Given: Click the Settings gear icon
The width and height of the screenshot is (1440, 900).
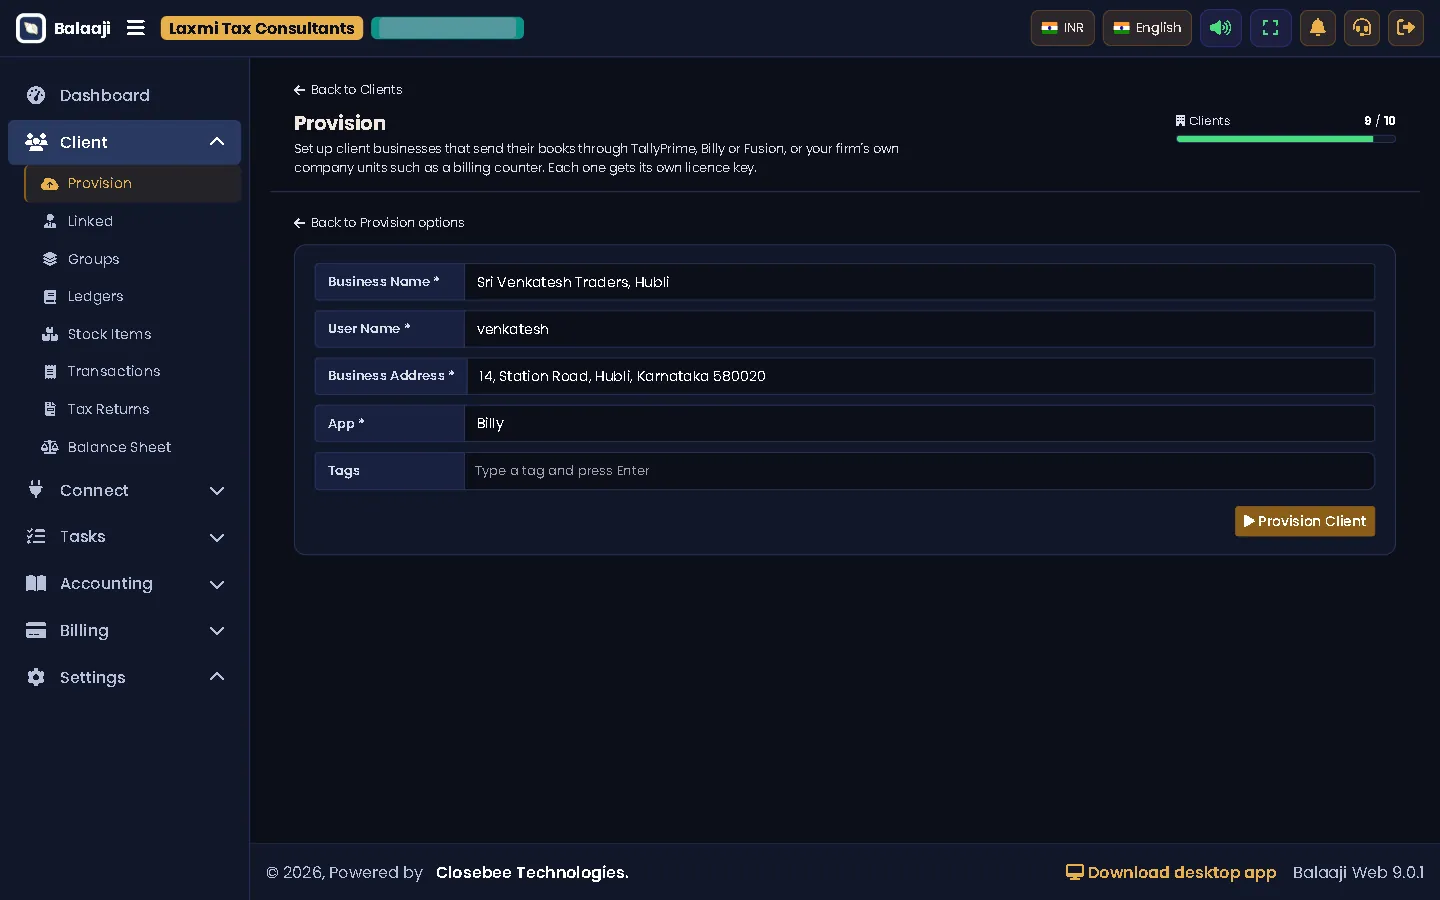Looking at the screenshot, I should (x=36, y=677).
